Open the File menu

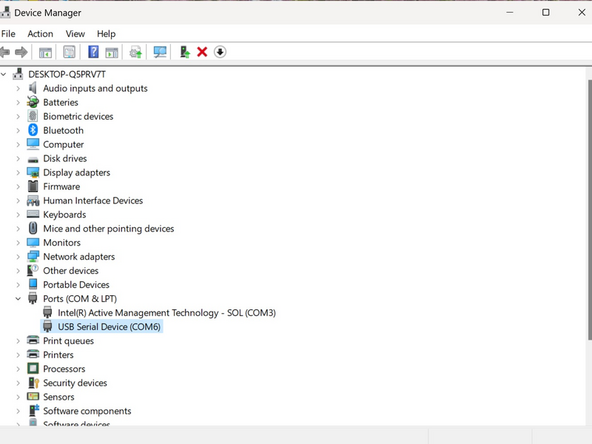(x=8, y=34)
